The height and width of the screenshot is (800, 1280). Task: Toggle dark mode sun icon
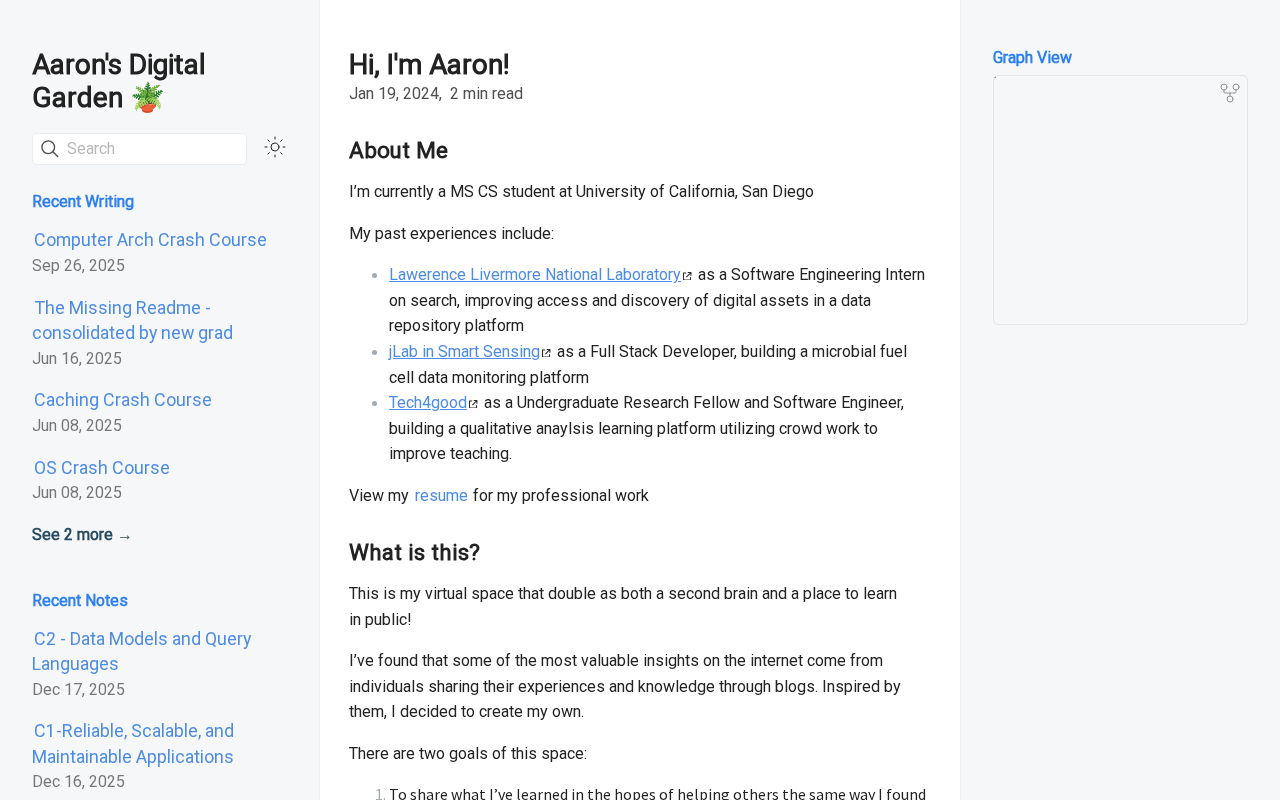point(275,148)
